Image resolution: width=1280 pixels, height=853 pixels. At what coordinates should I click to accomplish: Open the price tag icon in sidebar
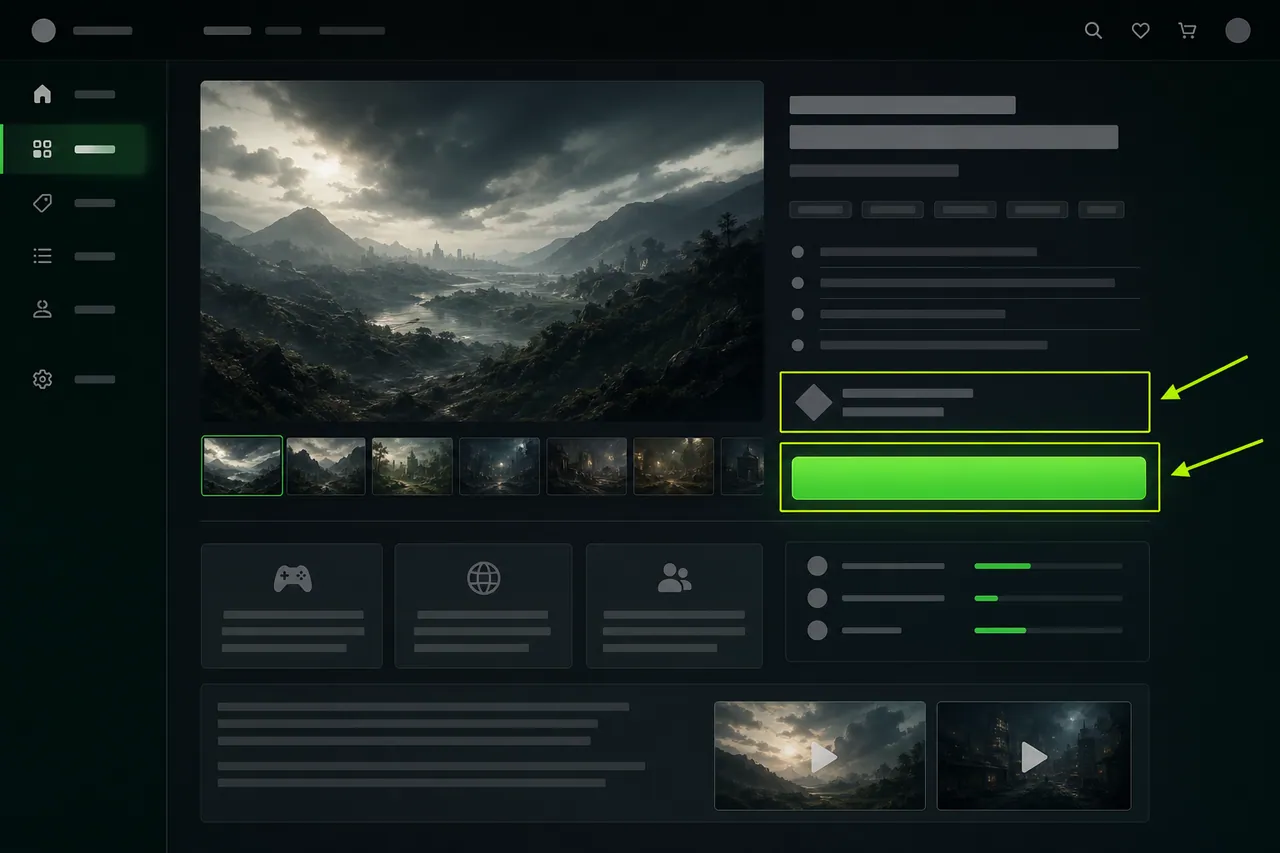click(x=42, y=203)
